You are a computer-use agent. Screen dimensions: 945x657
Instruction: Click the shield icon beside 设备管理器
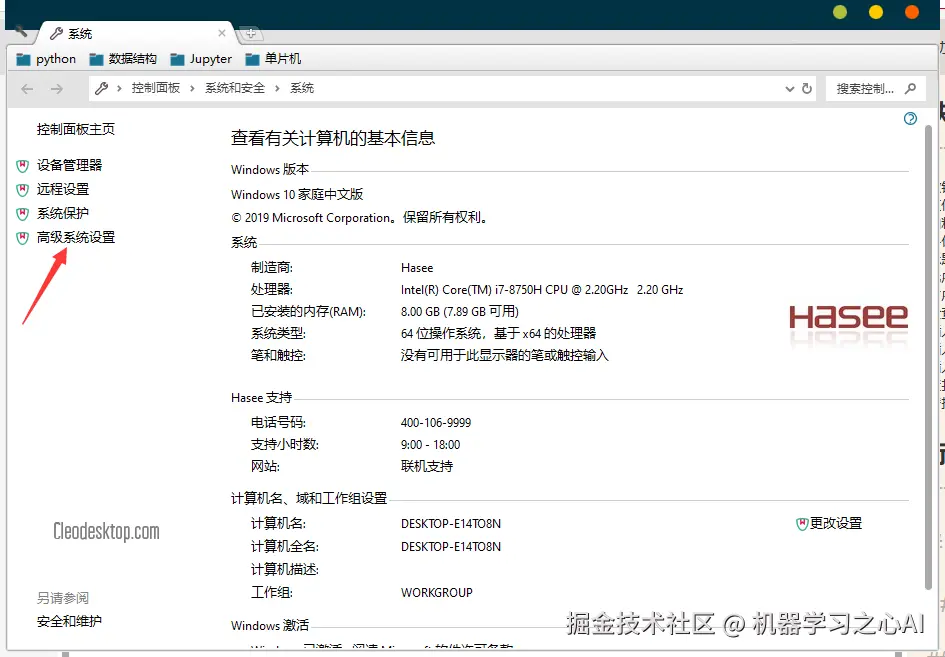pyautogui.click(x=22, y=166)
